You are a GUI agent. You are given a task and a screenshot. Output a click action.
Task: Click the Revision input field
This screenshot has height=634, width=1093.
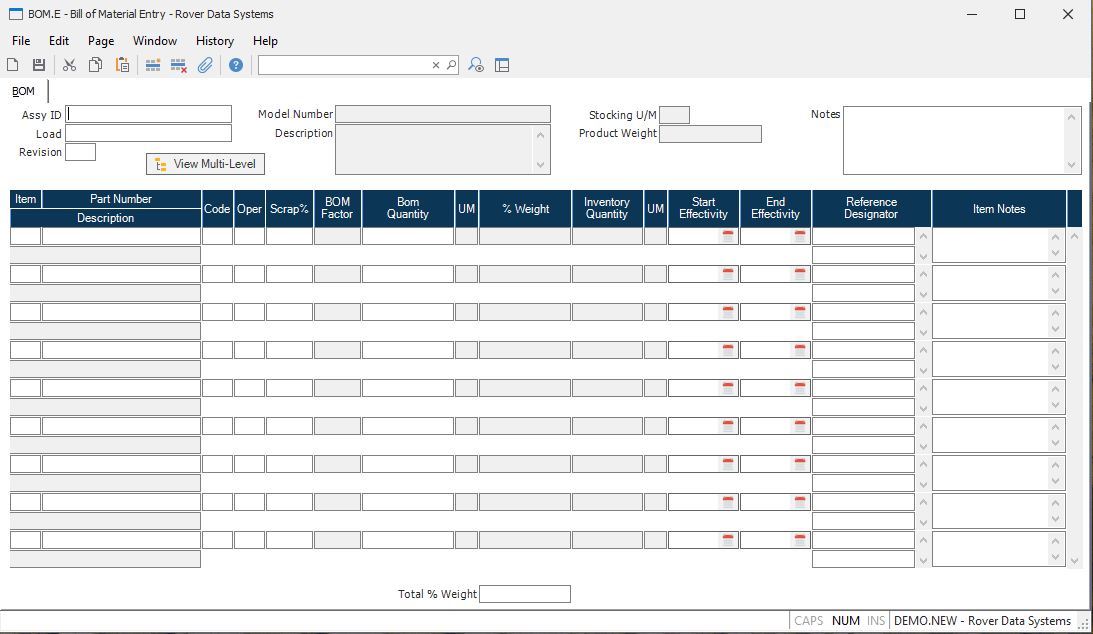(80, 152)
